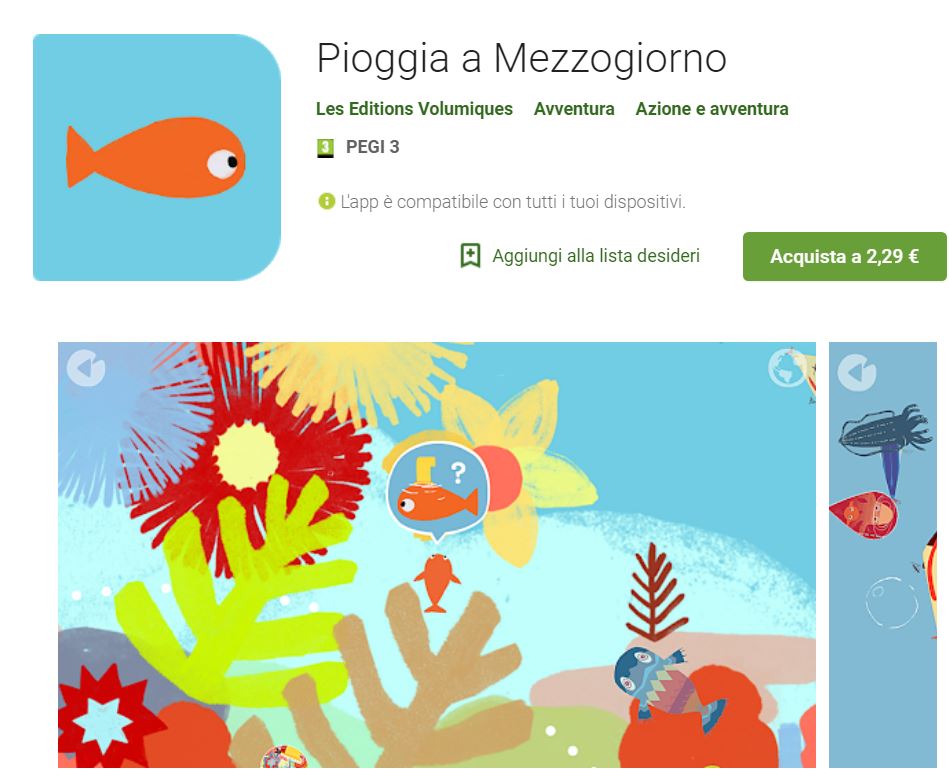Open the Azione e avventura category
Image resolution: width=949 pixels, height=779 pixels.
(712, 109)
